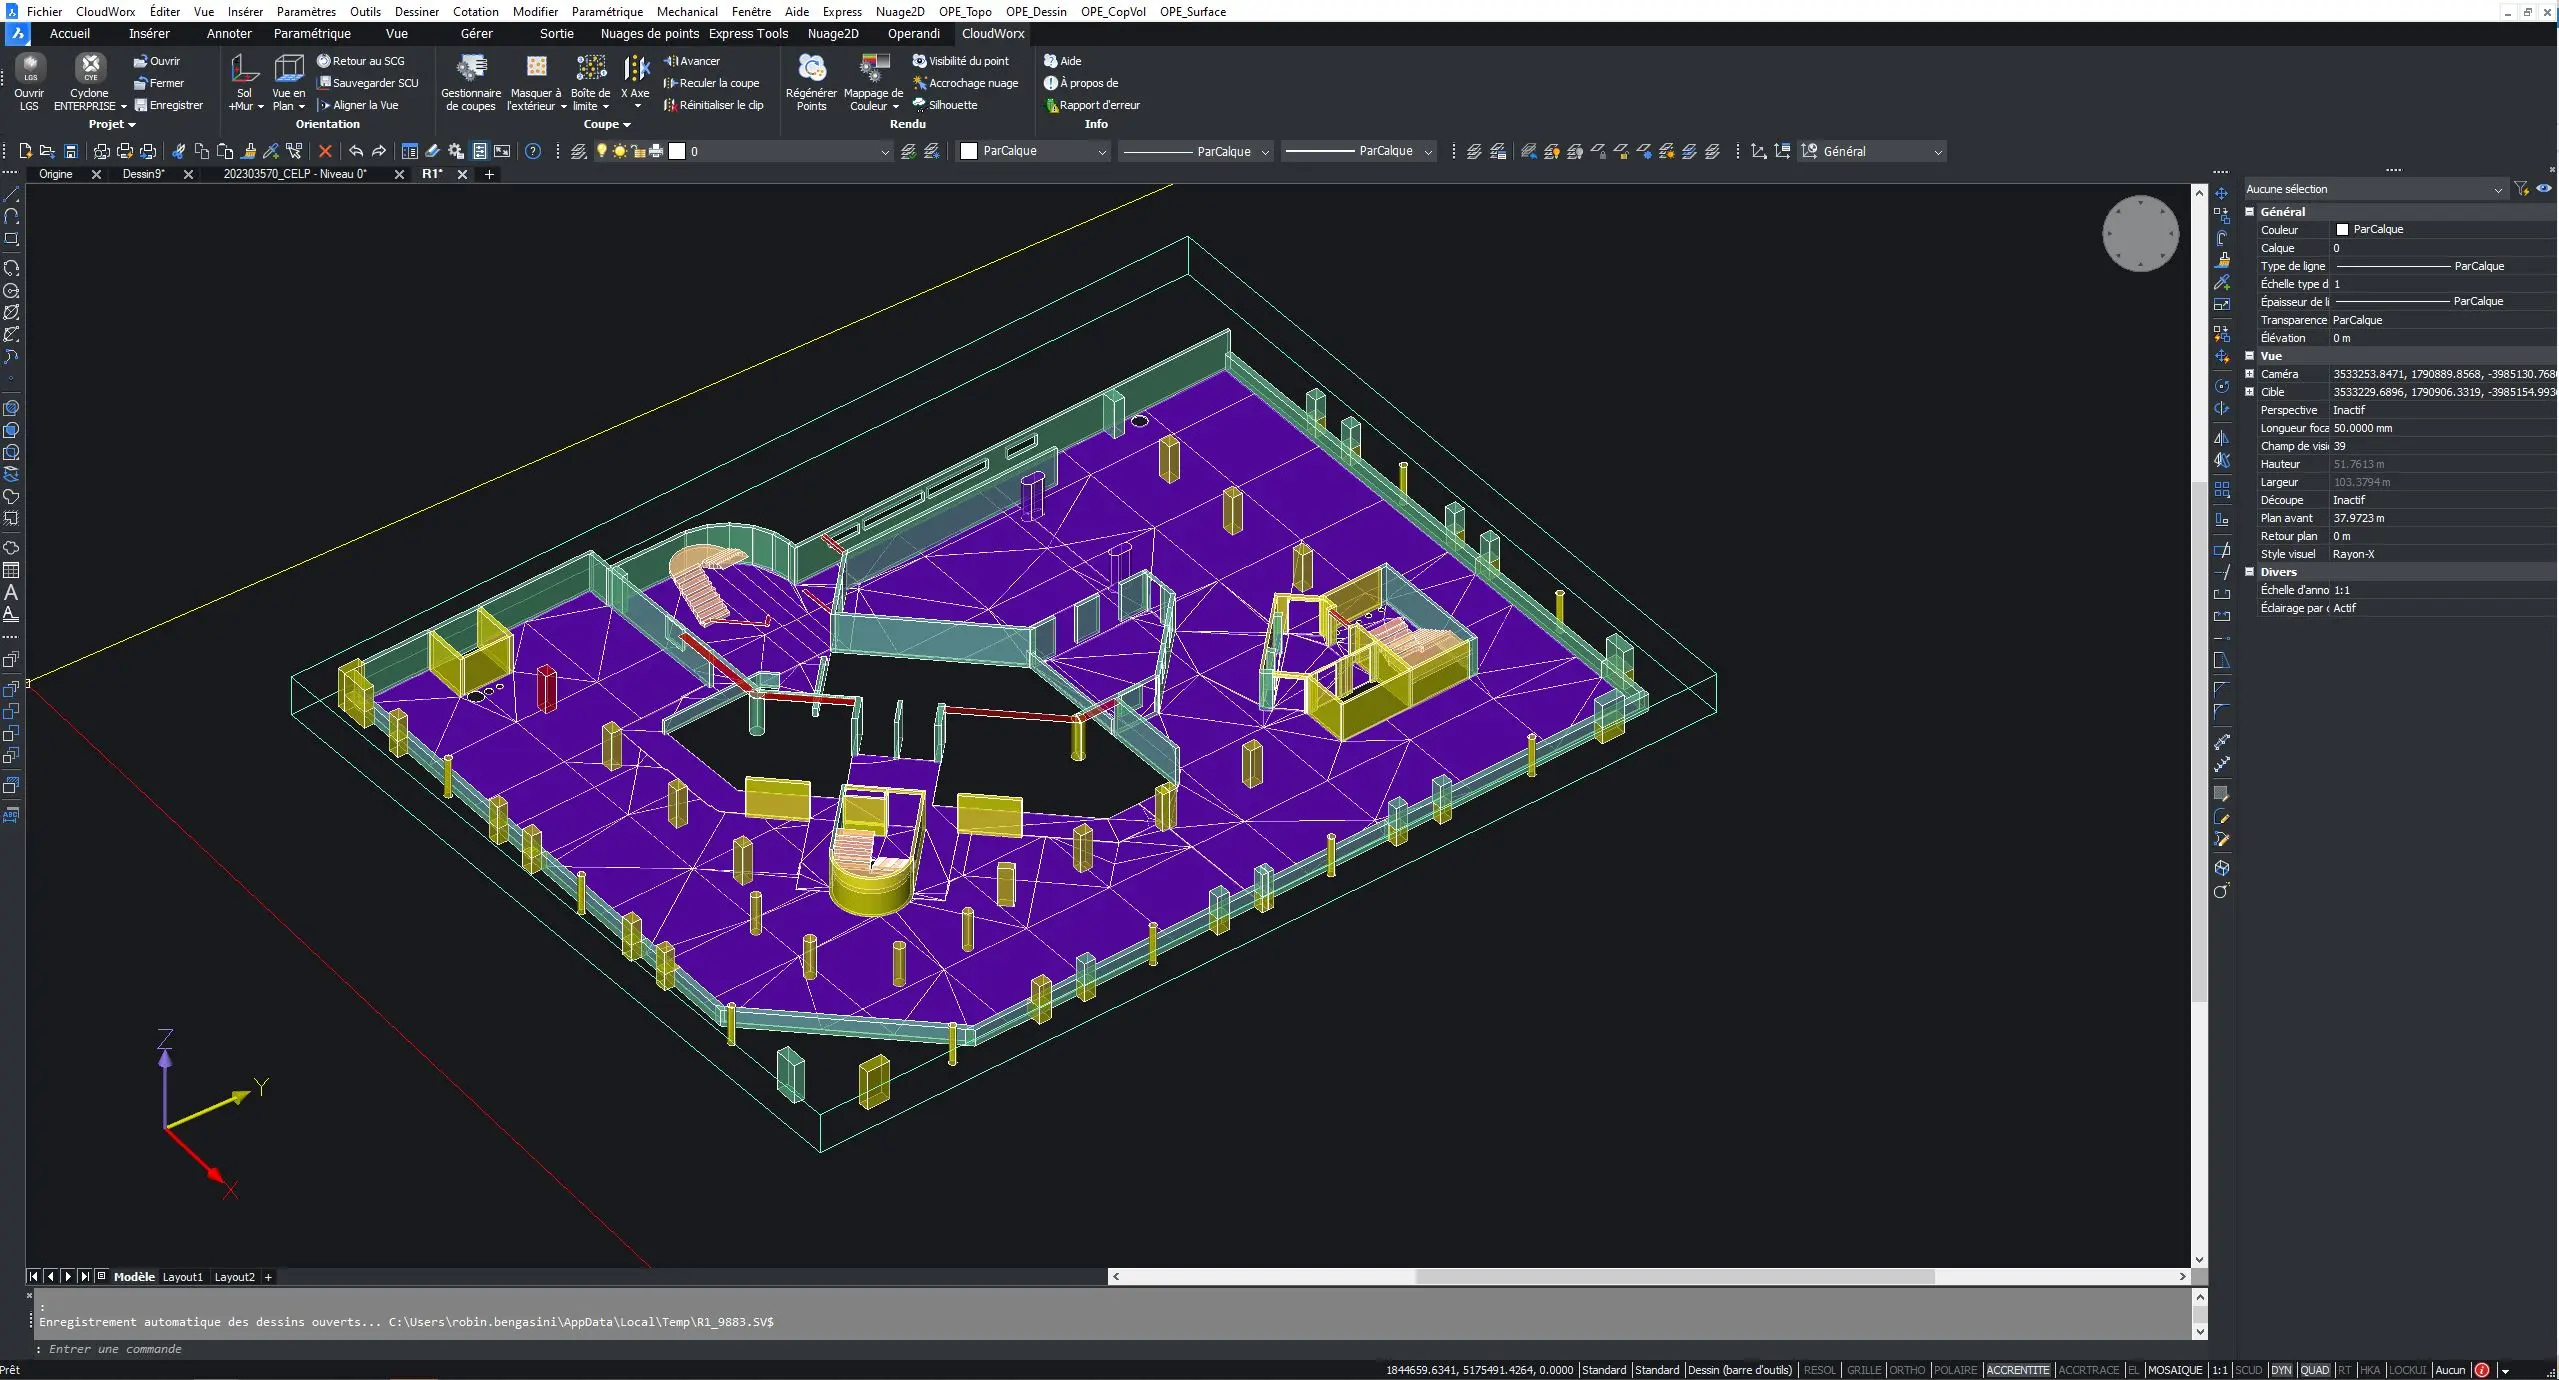The image size is (2559, 1380).
Task: Expand the Aucune sélection dropdown
Action: pyautogui.click(x=2497, y=190)
